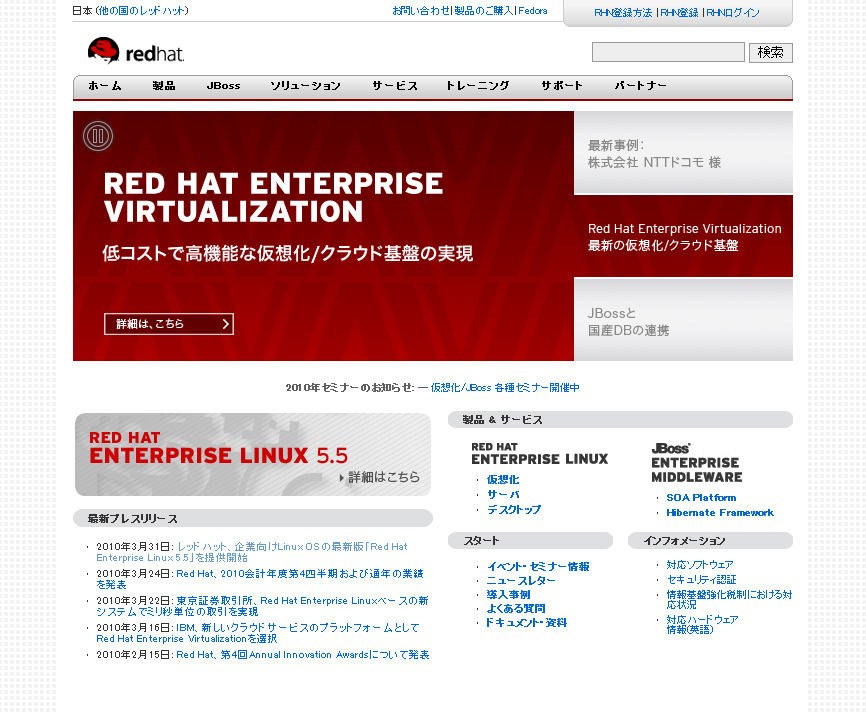Open the 対応ソフトウェア link
This screenshot has width=866, height=713.
pyautogui.click(x=700, y=565)
